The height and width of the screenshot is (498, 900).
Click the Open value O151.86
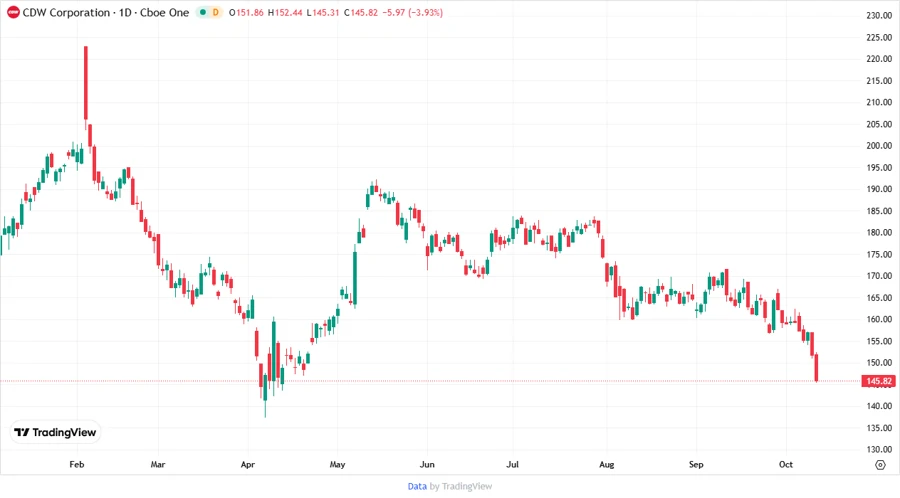pyautogui.click(x=246, y=13)
